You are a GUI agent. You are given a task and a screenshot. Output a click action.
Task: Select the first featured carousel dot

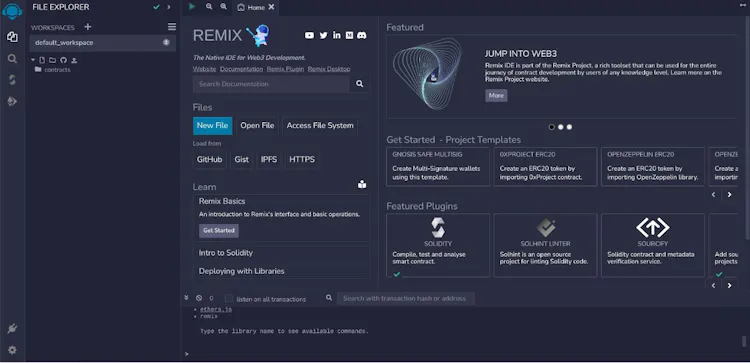pos(552,127)
